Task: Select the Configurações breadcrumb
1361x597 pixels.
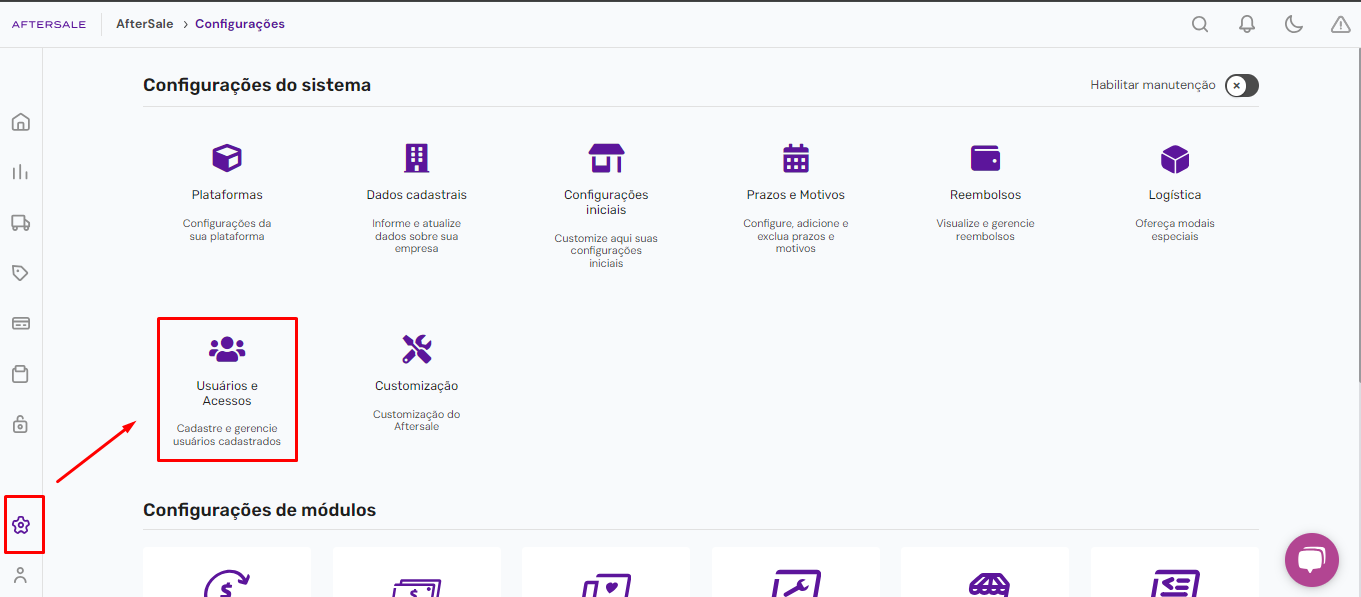Action: click(x=240, y=24)
